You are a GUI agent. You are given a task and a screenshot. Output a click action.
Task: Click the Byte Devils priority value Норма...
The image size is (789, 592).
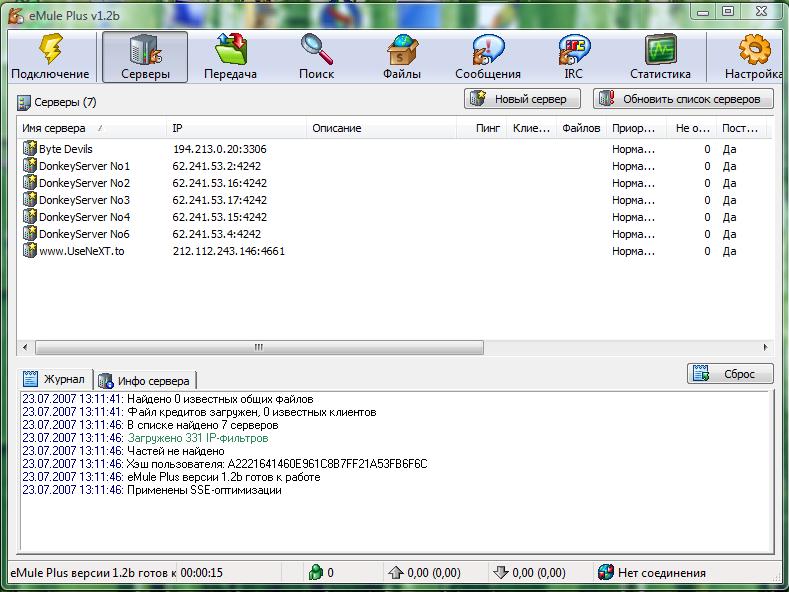pos(634,149)
